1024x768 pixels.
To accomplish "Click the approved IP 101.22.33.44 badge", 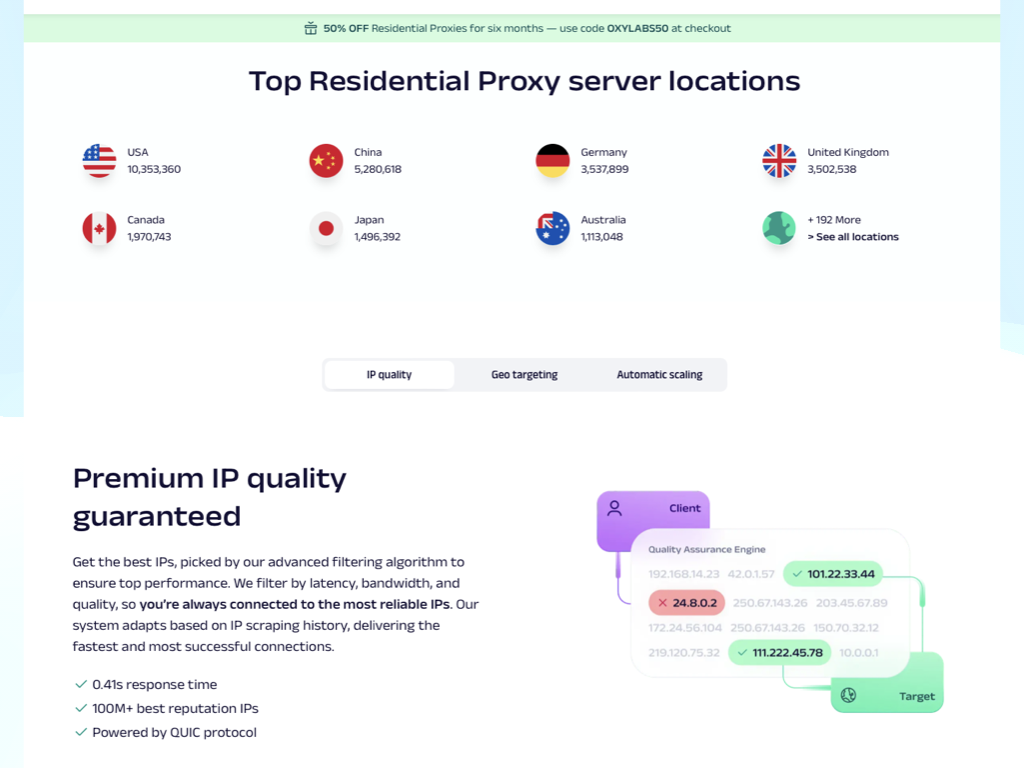I will (x=833, y=574).
